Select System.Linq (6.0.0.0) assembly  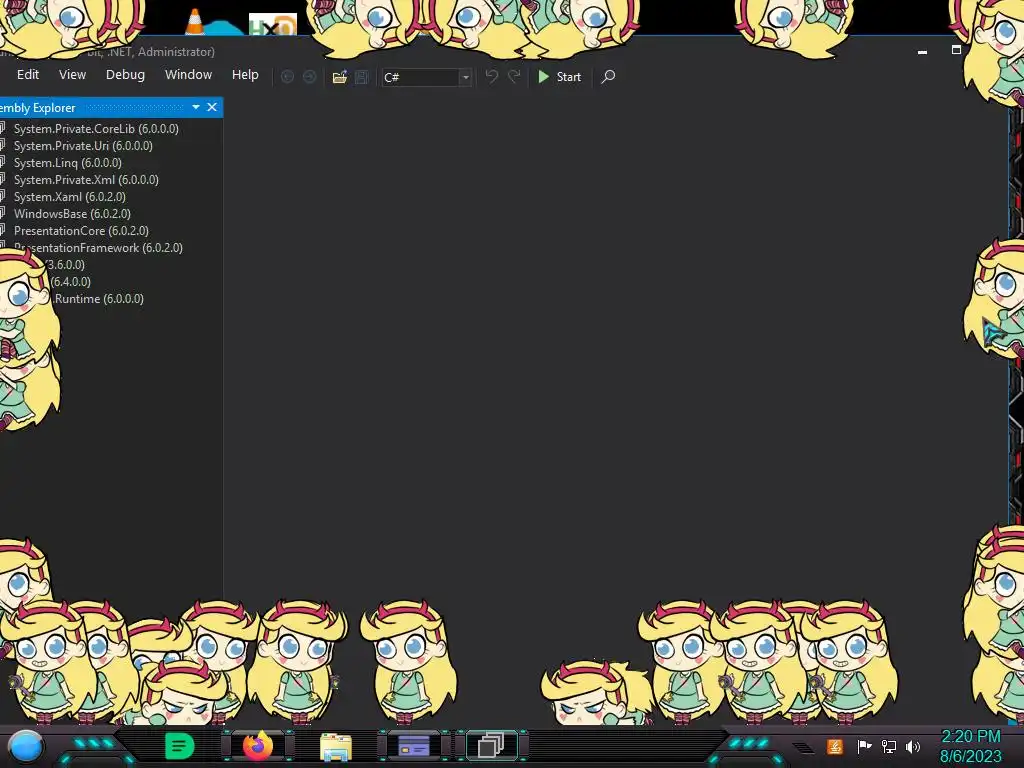coord(67,163)
